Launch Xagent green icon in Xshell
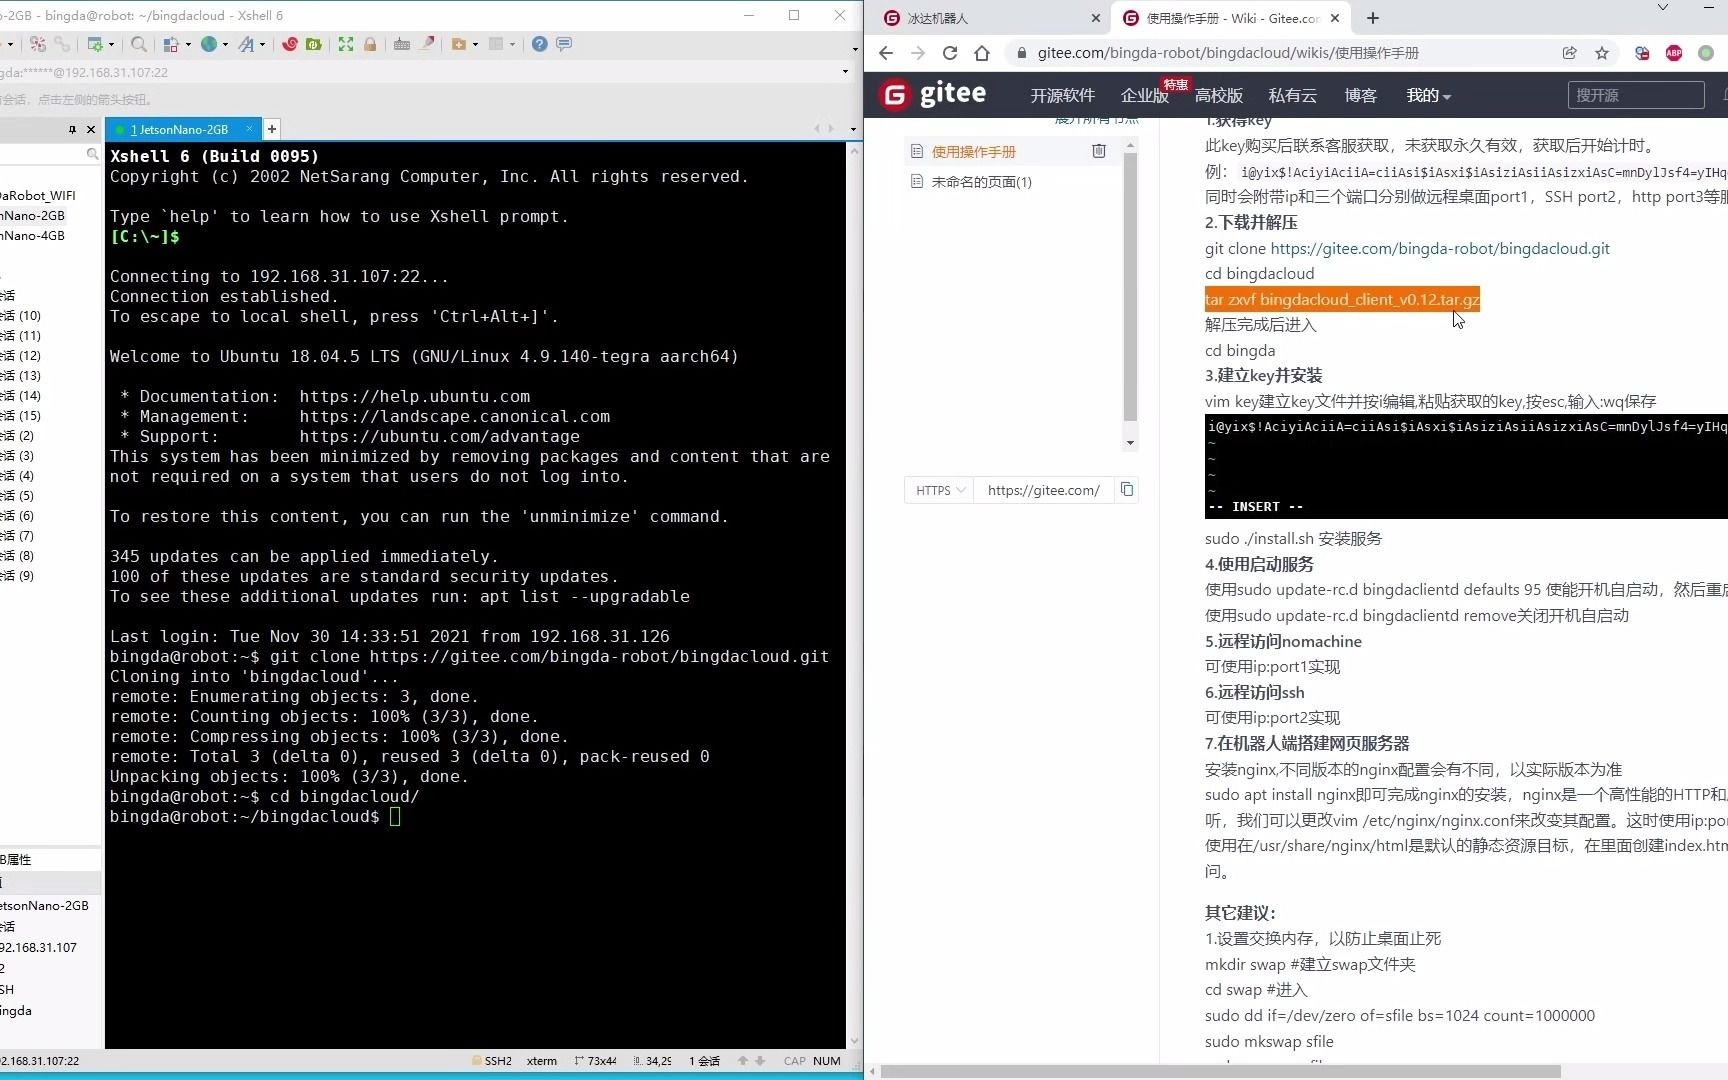 [314, 44]
